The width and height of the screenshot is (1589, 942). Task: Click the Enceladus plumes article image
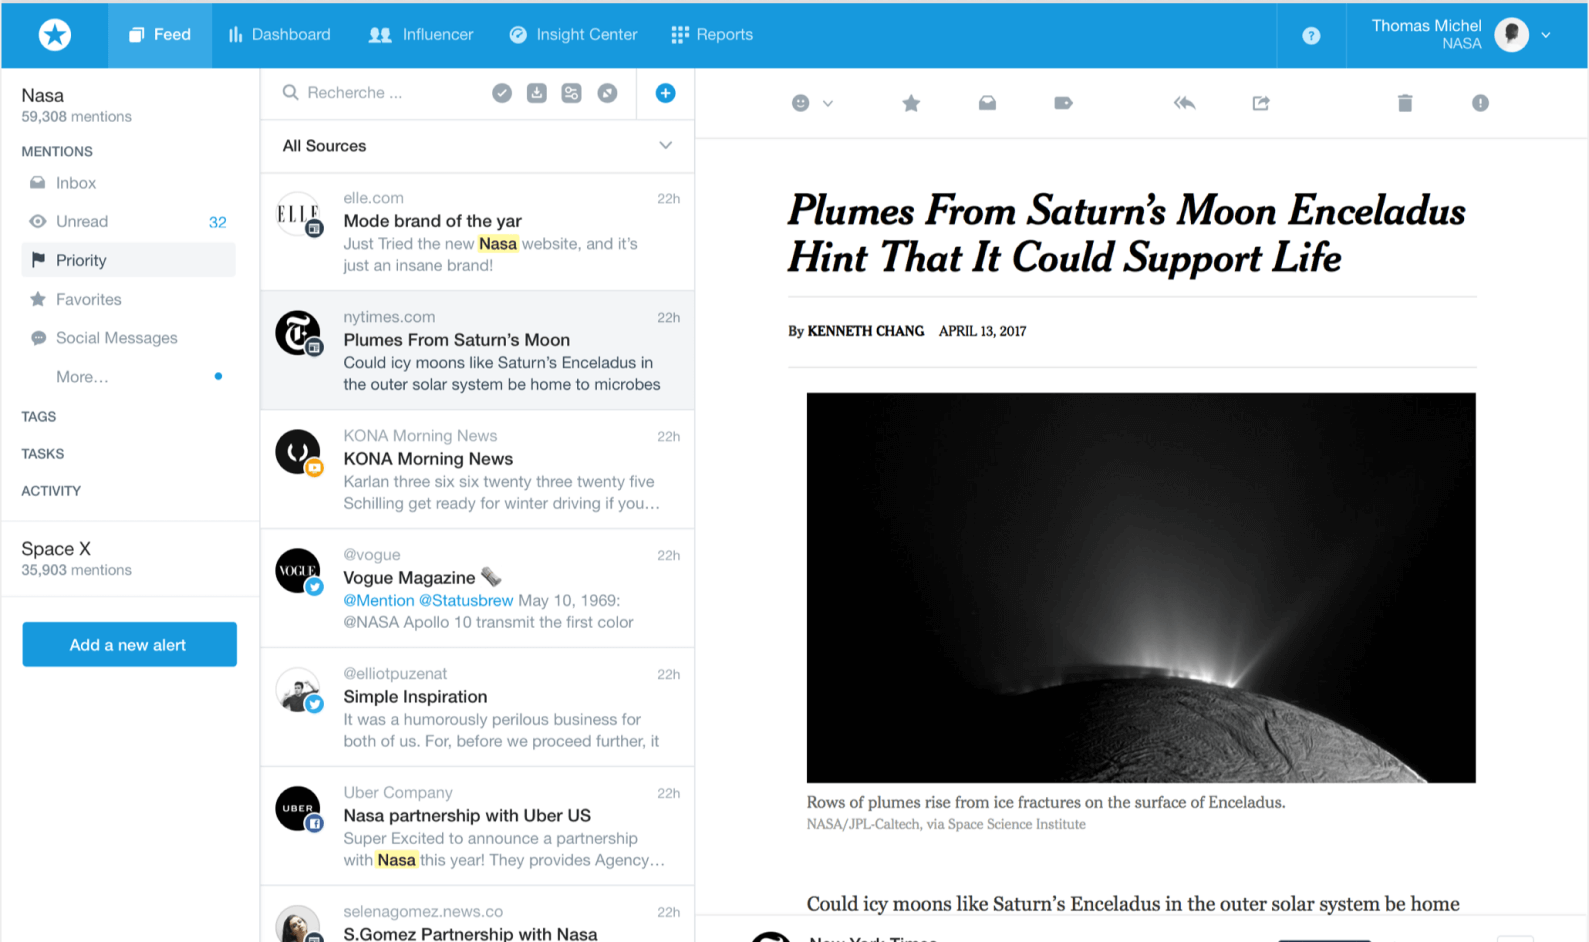pyautogui.click(x=1141, y=588)
